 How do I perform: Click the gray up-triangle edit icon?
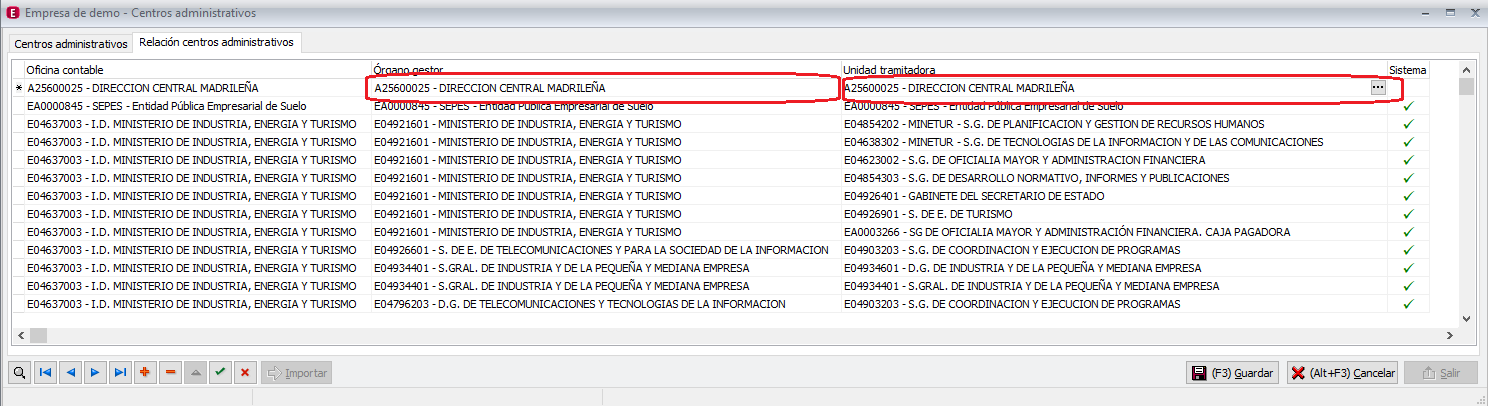195,372
